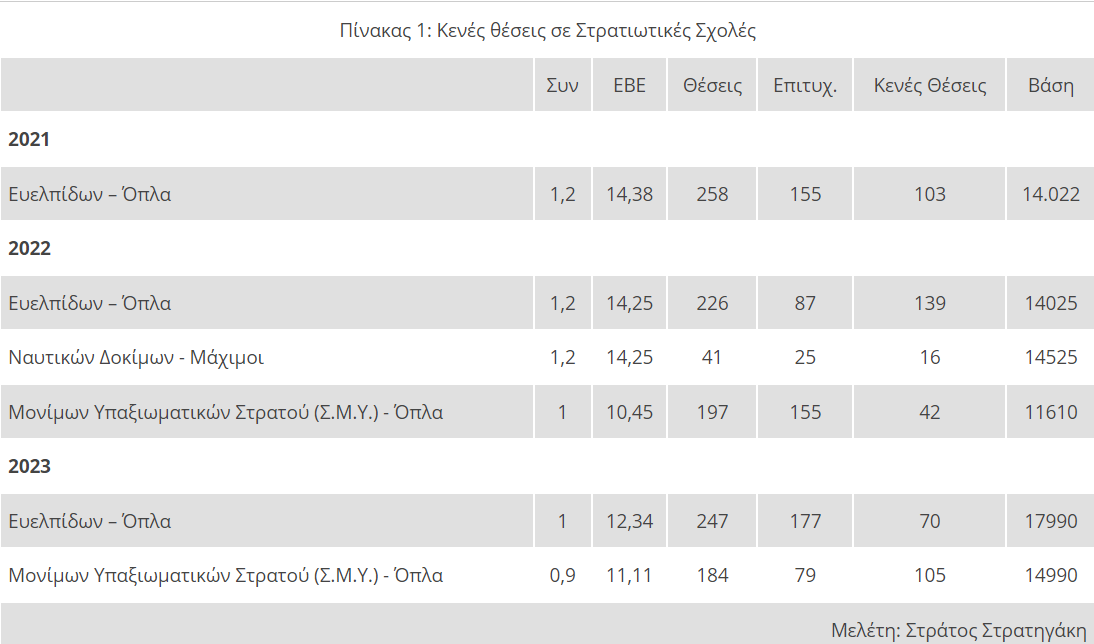Click the 'Βάση' column header
This screenshot has width=1094, height=644.
click(1051, 85)
